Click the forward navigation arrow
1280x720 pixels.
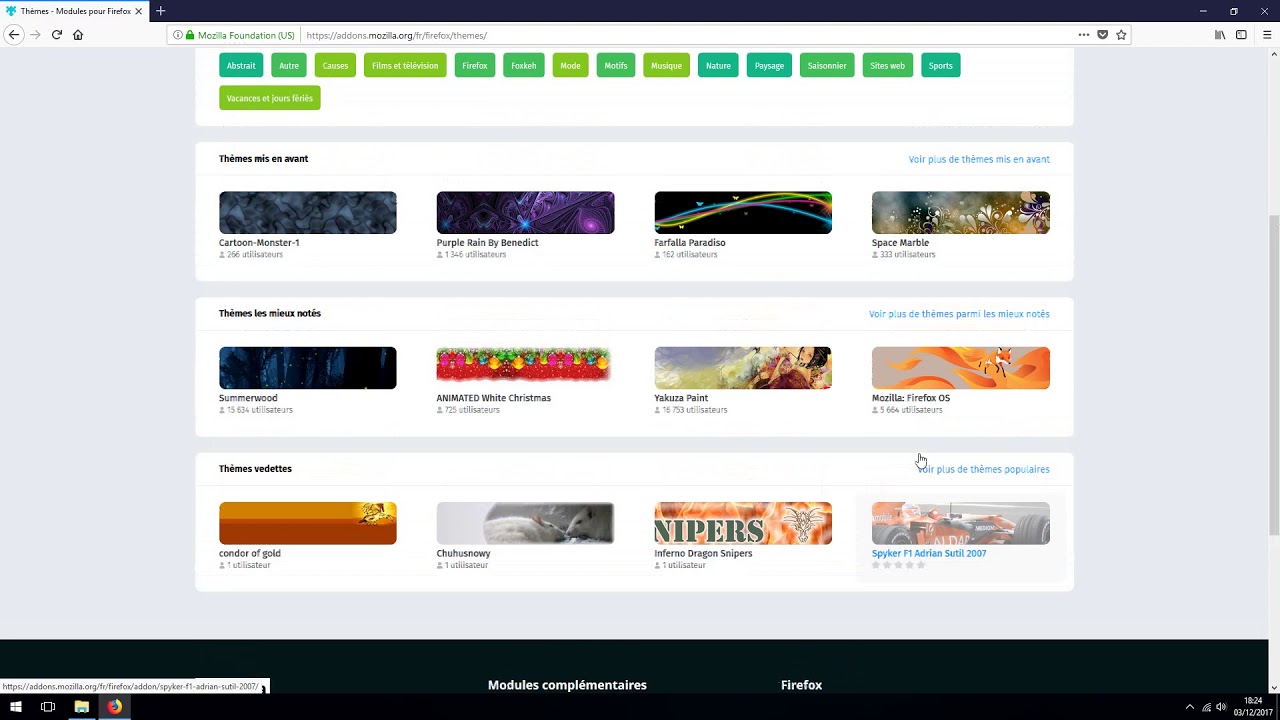(36, 35)
